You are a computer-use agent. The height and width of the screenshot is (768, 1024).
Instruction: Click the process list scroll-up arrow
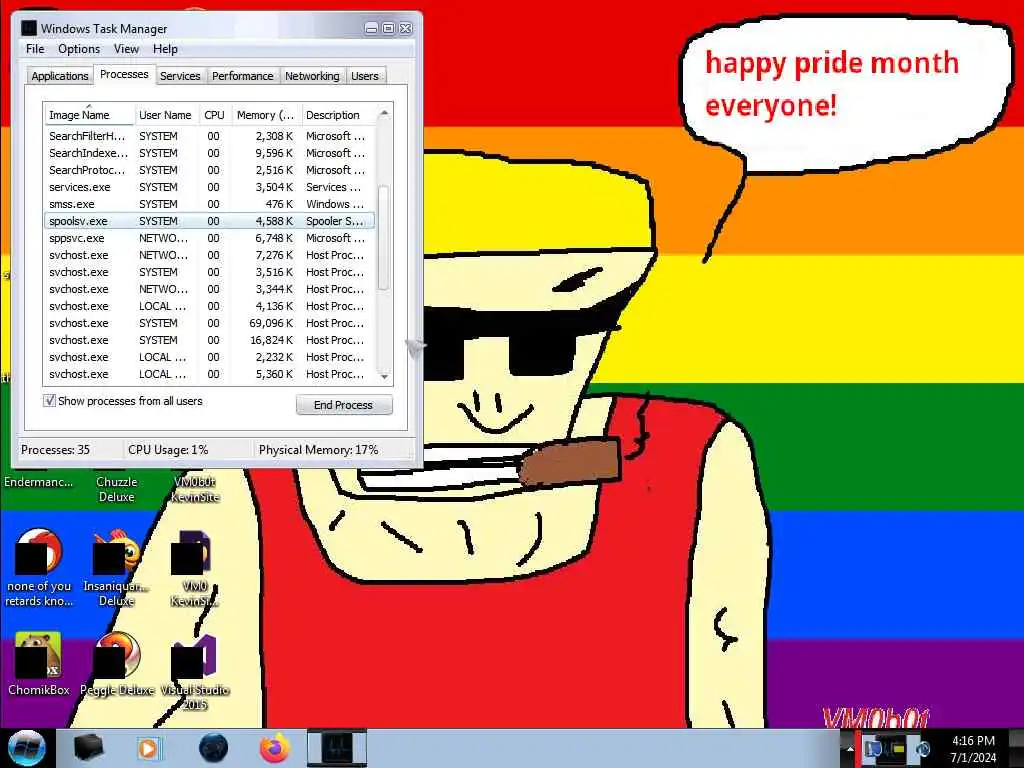pyautogui.click(x=384, y=114)
